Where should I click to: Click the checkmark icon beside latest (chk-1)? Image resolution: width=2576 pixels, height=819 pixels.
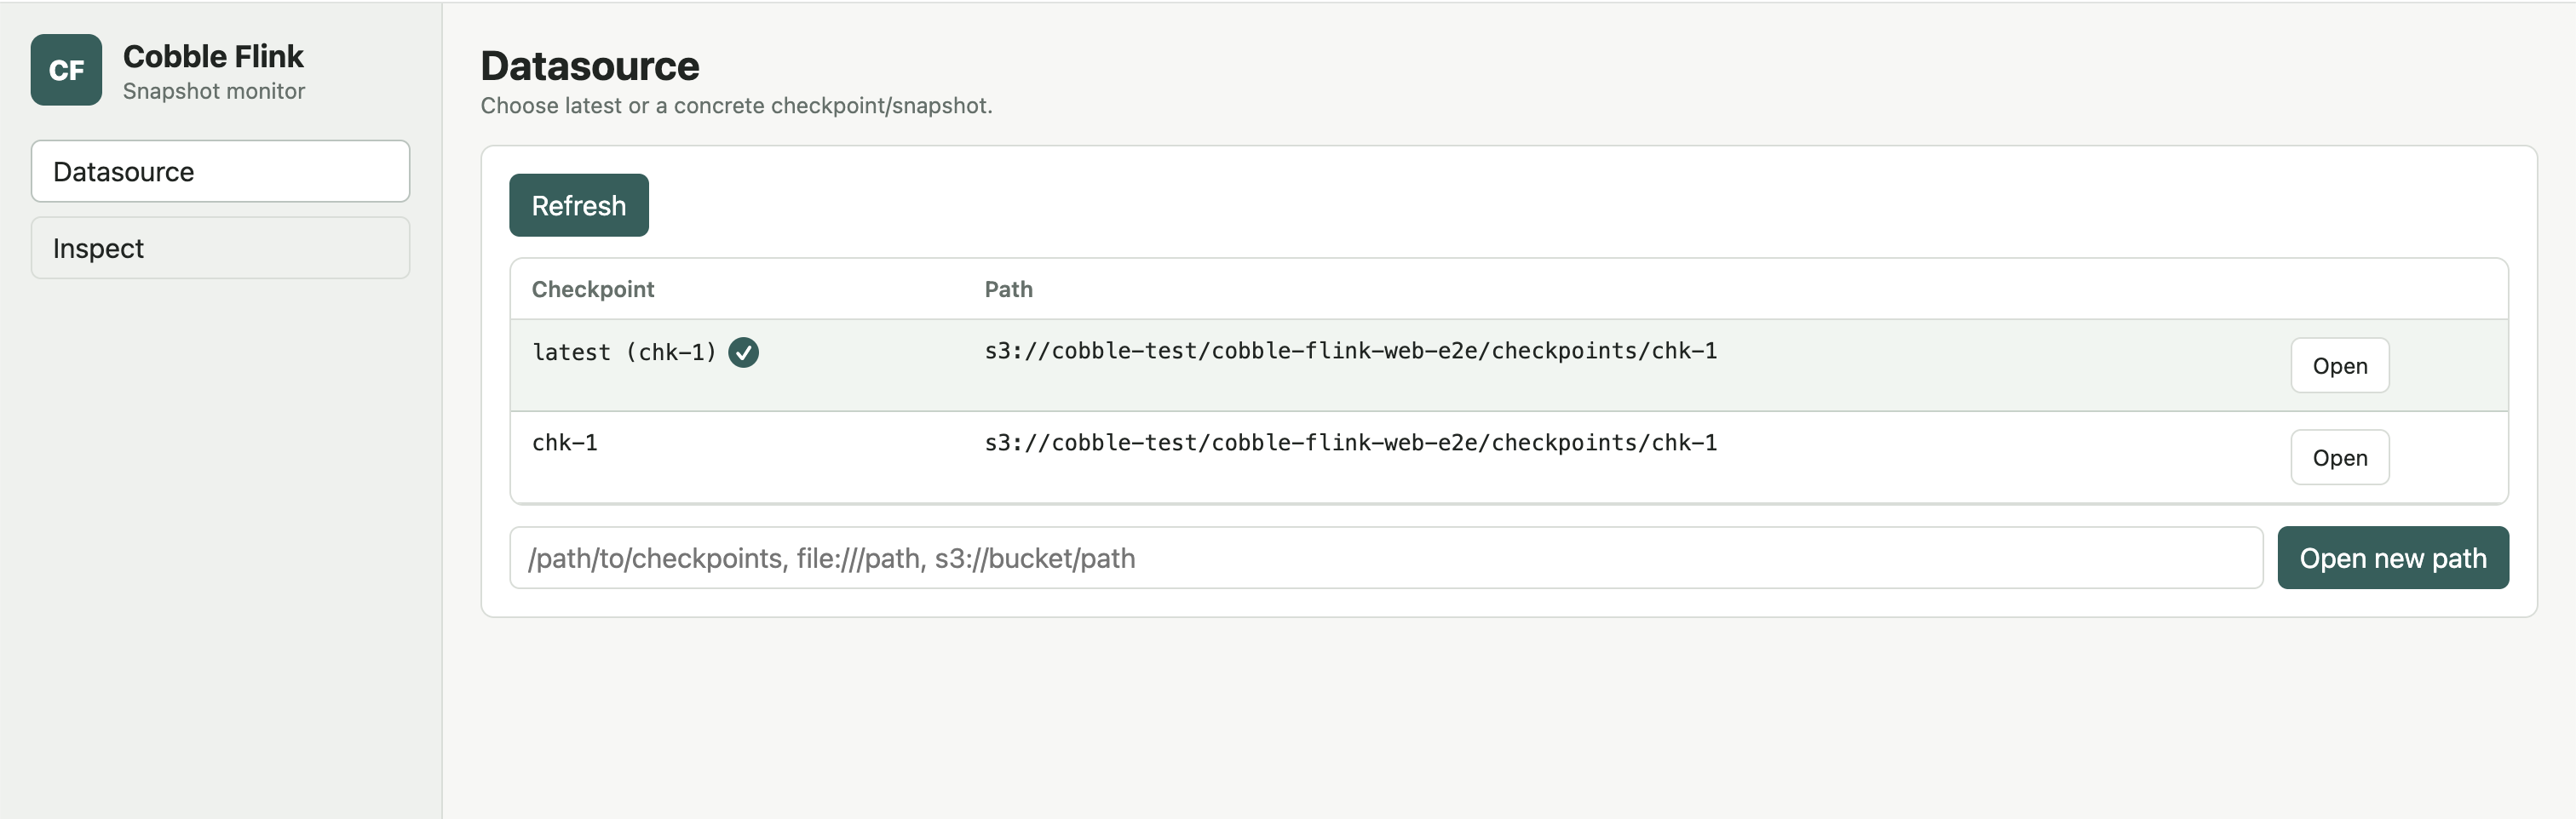[743, 353]
